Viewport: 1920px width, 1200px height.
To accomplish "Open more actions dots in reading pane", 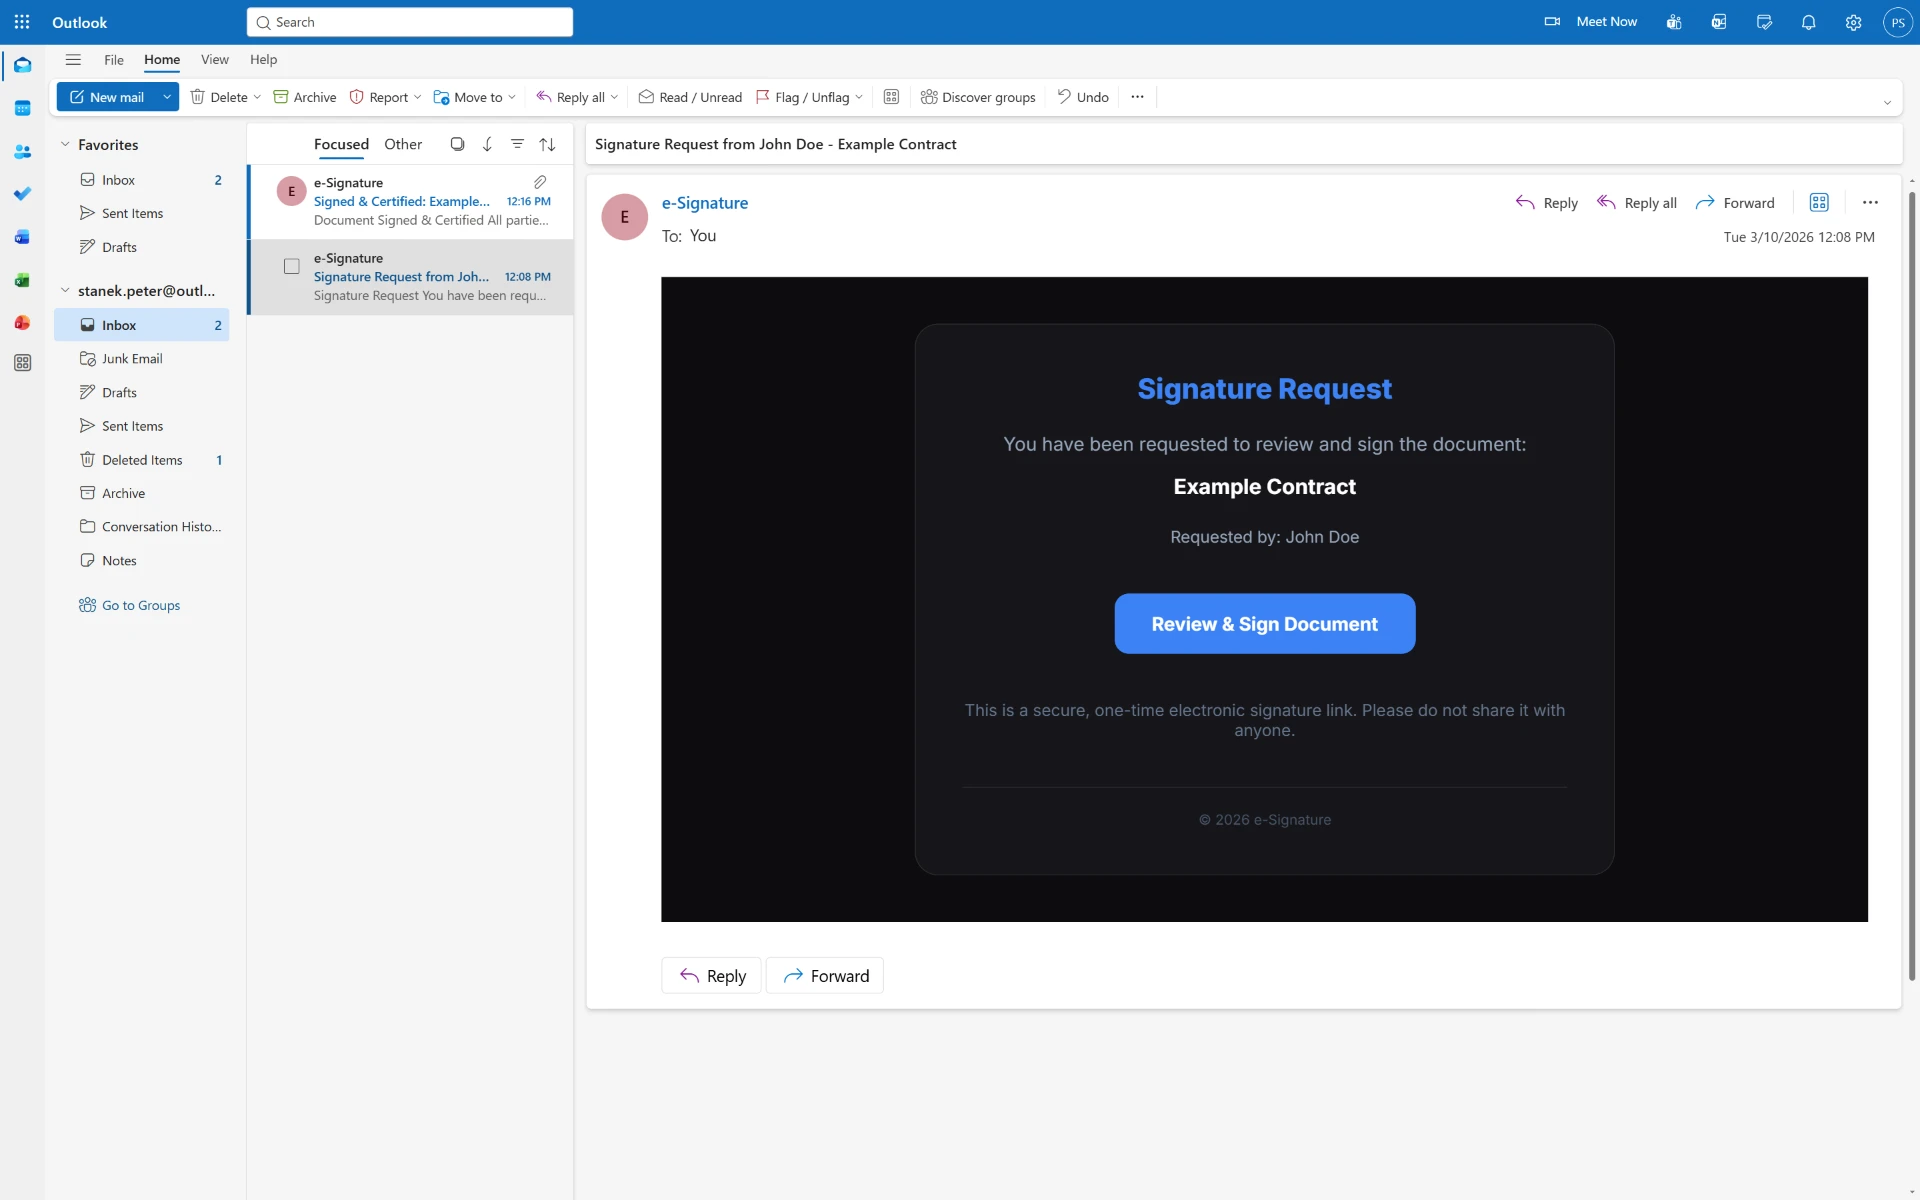I will [1870, 203].
